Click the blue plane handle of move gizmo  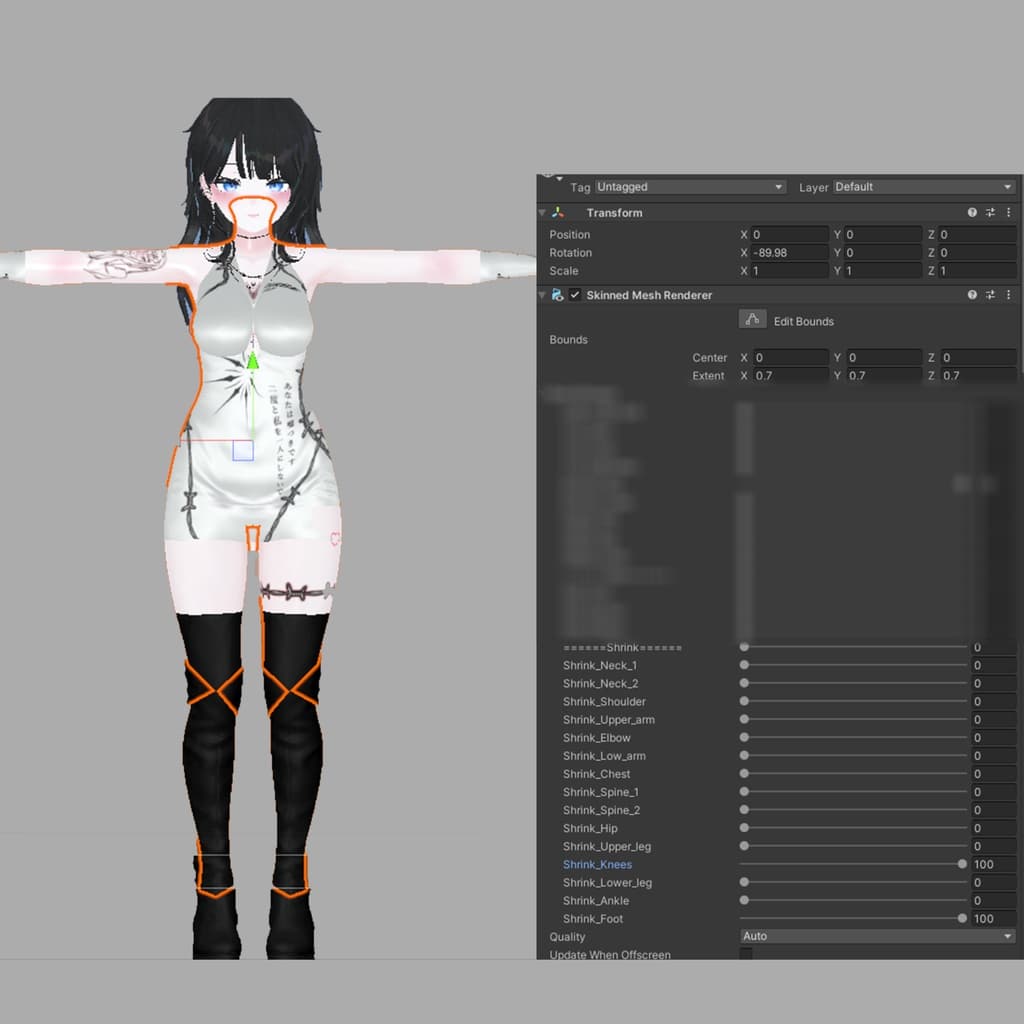[x=243, y=451]
